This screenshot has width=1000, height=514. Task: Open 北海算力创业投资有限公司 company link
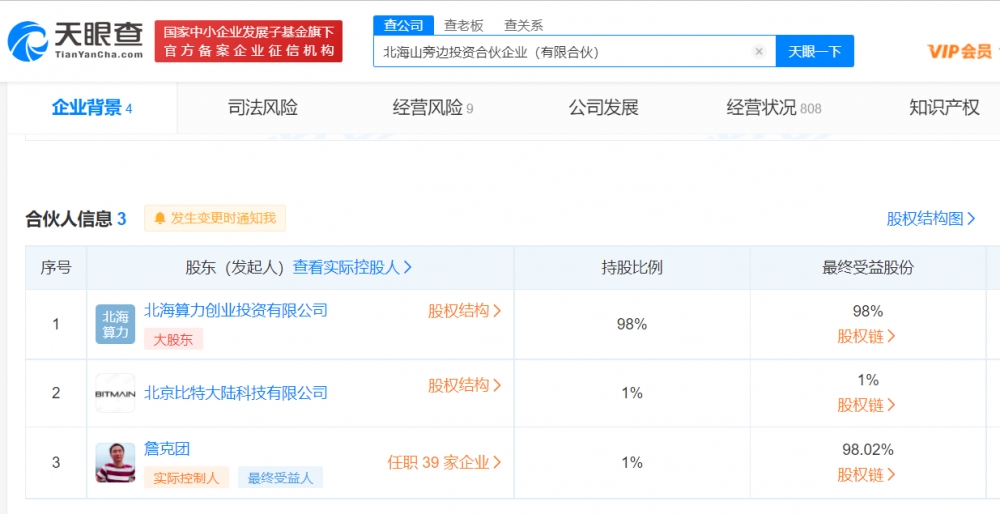[x=236, y=311]
